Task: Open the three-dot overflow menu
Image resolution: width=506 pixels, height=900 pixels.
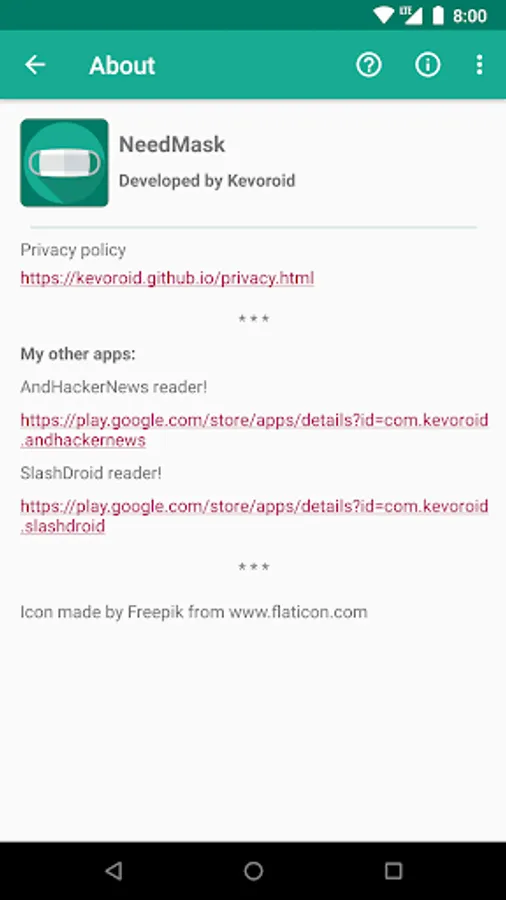Action: pyautogui.click(x=480, y=65)
